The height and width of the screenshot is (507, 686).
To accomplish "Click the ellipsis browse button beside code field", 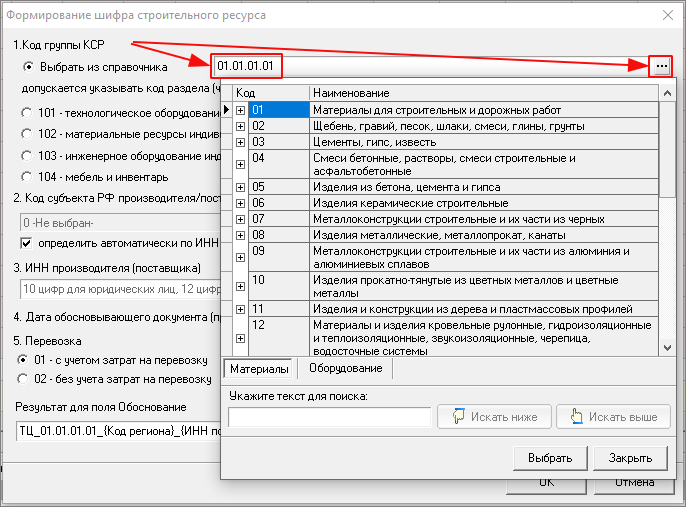I will point(660,66).
